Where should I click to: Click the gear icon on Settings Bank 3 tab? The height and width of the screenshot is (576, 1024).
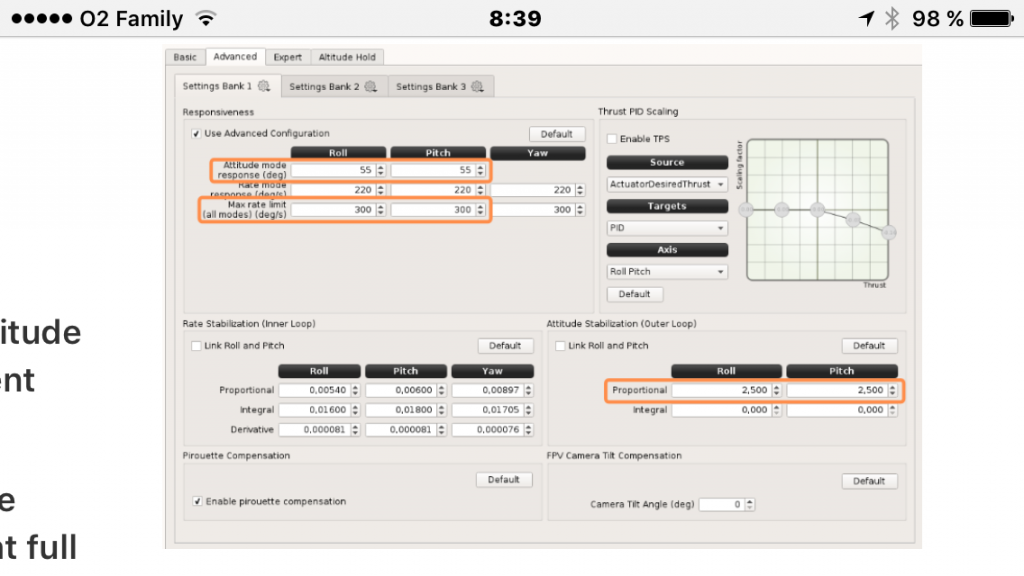coord(477,87)
